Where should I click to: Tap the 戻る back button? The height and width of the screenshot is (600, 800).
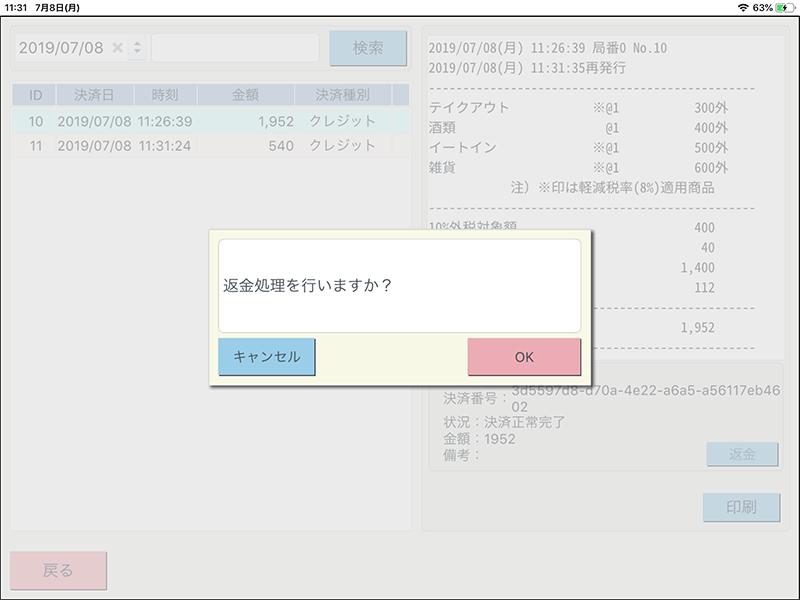[58, 571]
